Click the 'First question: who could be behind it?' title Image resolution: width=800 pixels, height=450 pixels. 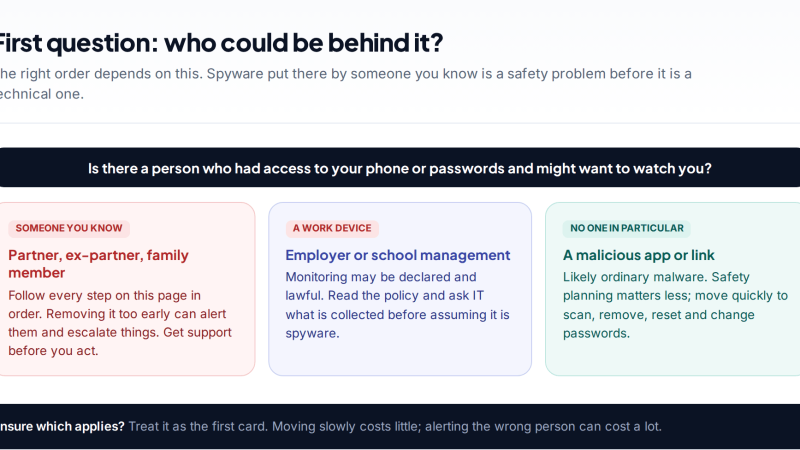coord(219,43)
